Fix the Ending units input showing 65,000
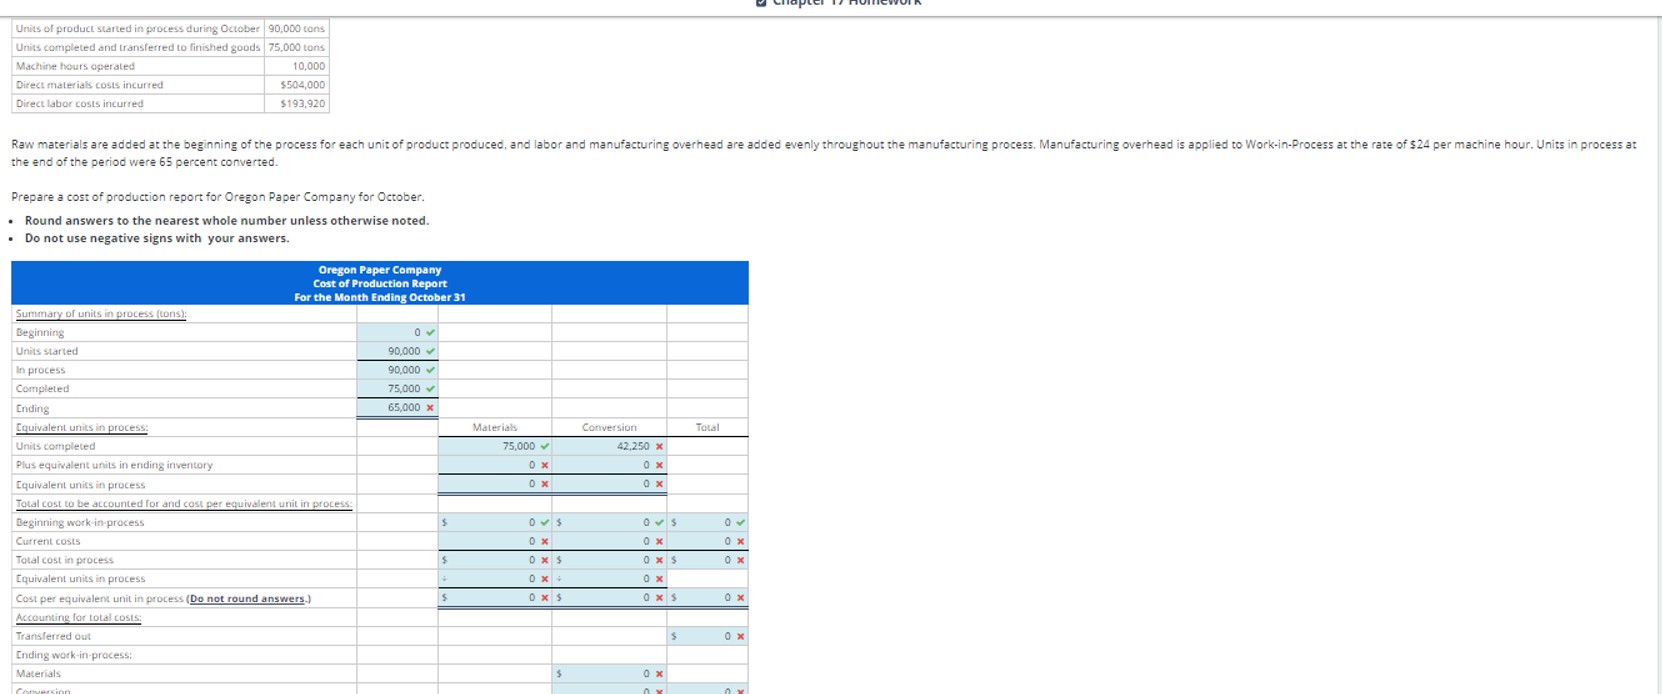Viewport: 1662px width, 694px height. 397,408
